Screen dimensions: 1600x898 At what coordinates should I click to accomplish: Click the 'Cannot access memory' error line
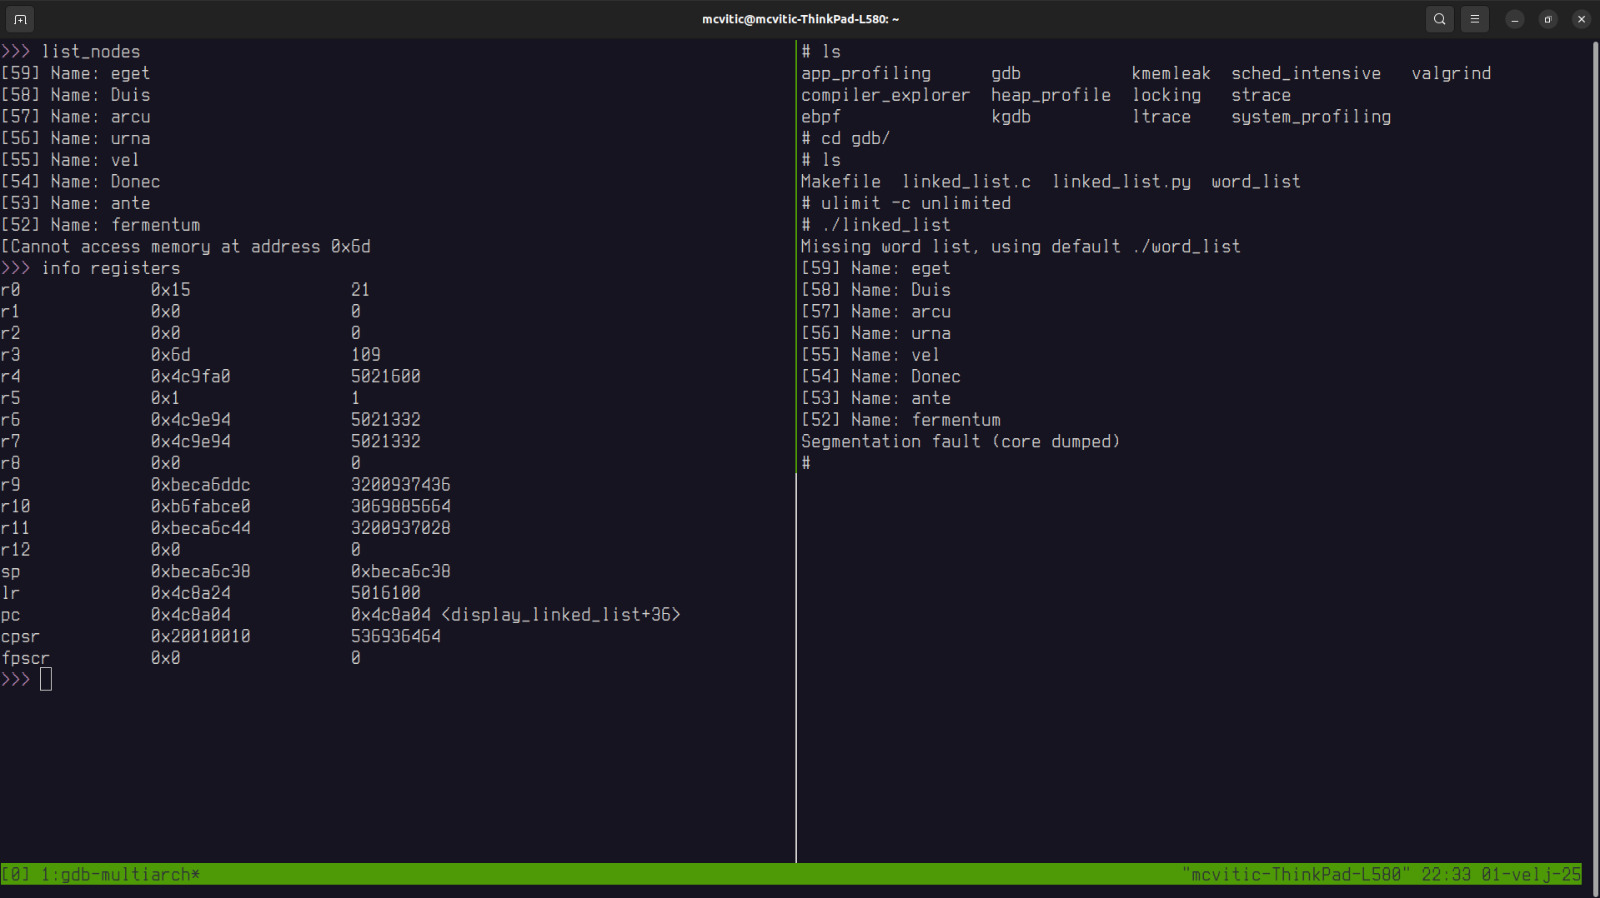point(186,247)
